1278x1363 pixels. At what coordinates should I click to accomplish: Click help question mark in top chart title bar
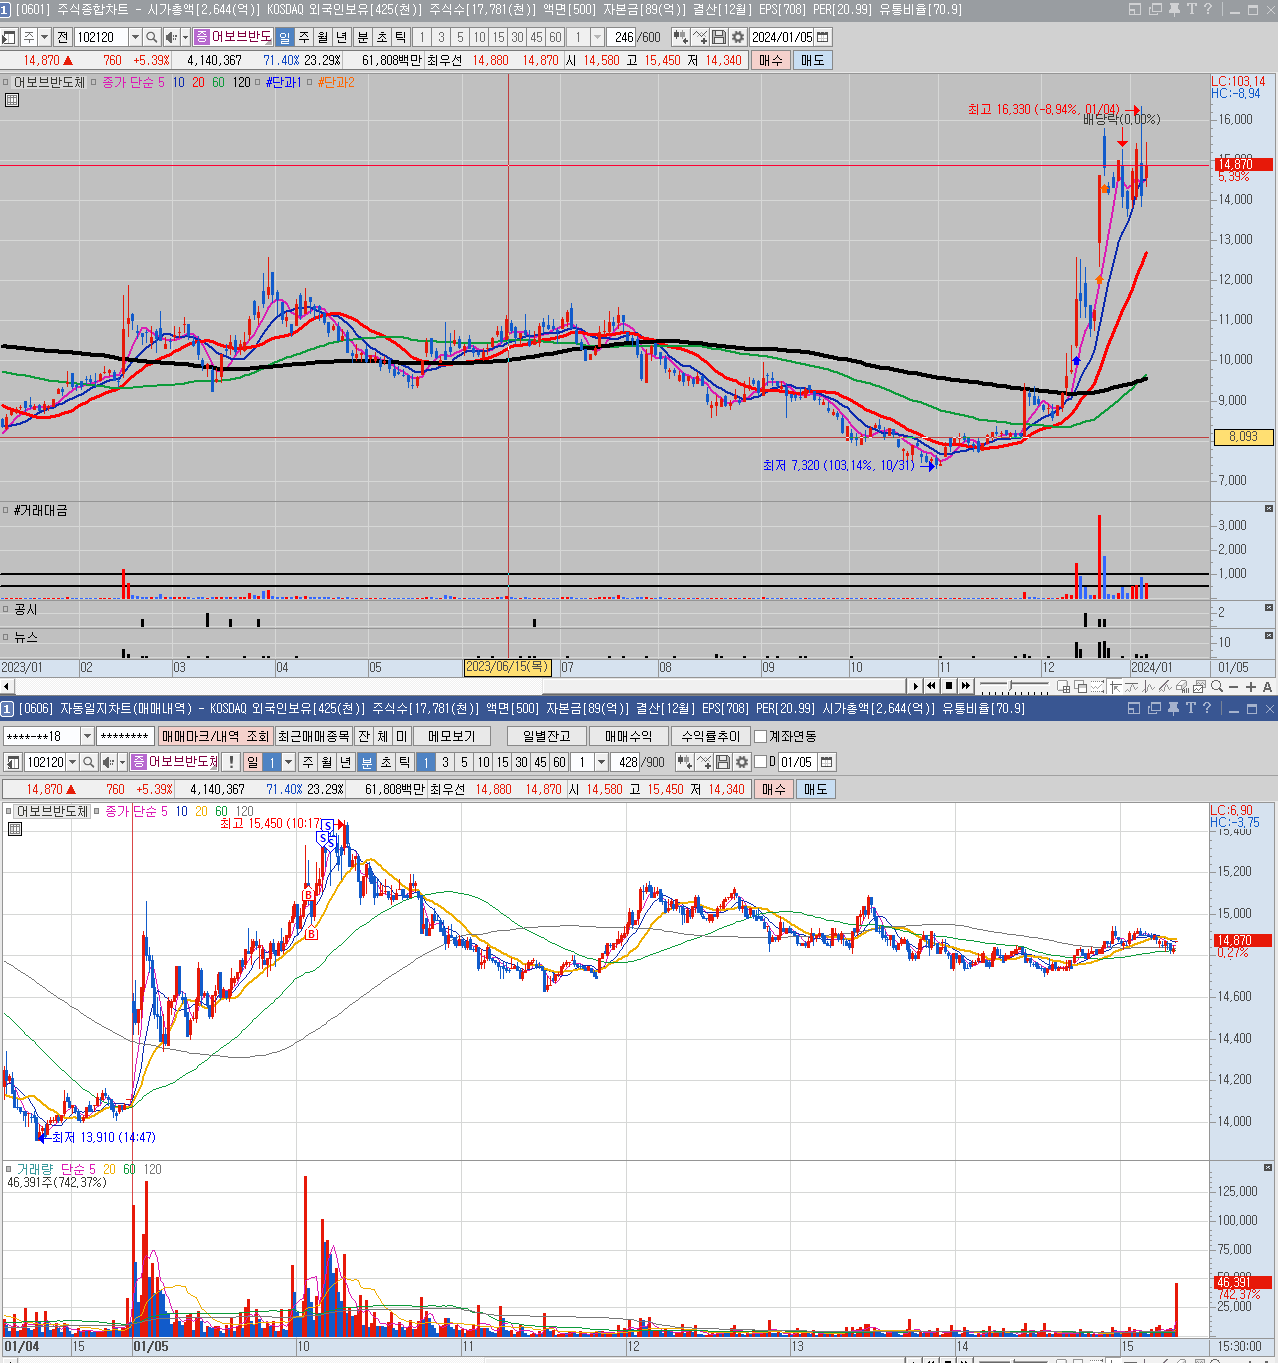point(1208,9)
